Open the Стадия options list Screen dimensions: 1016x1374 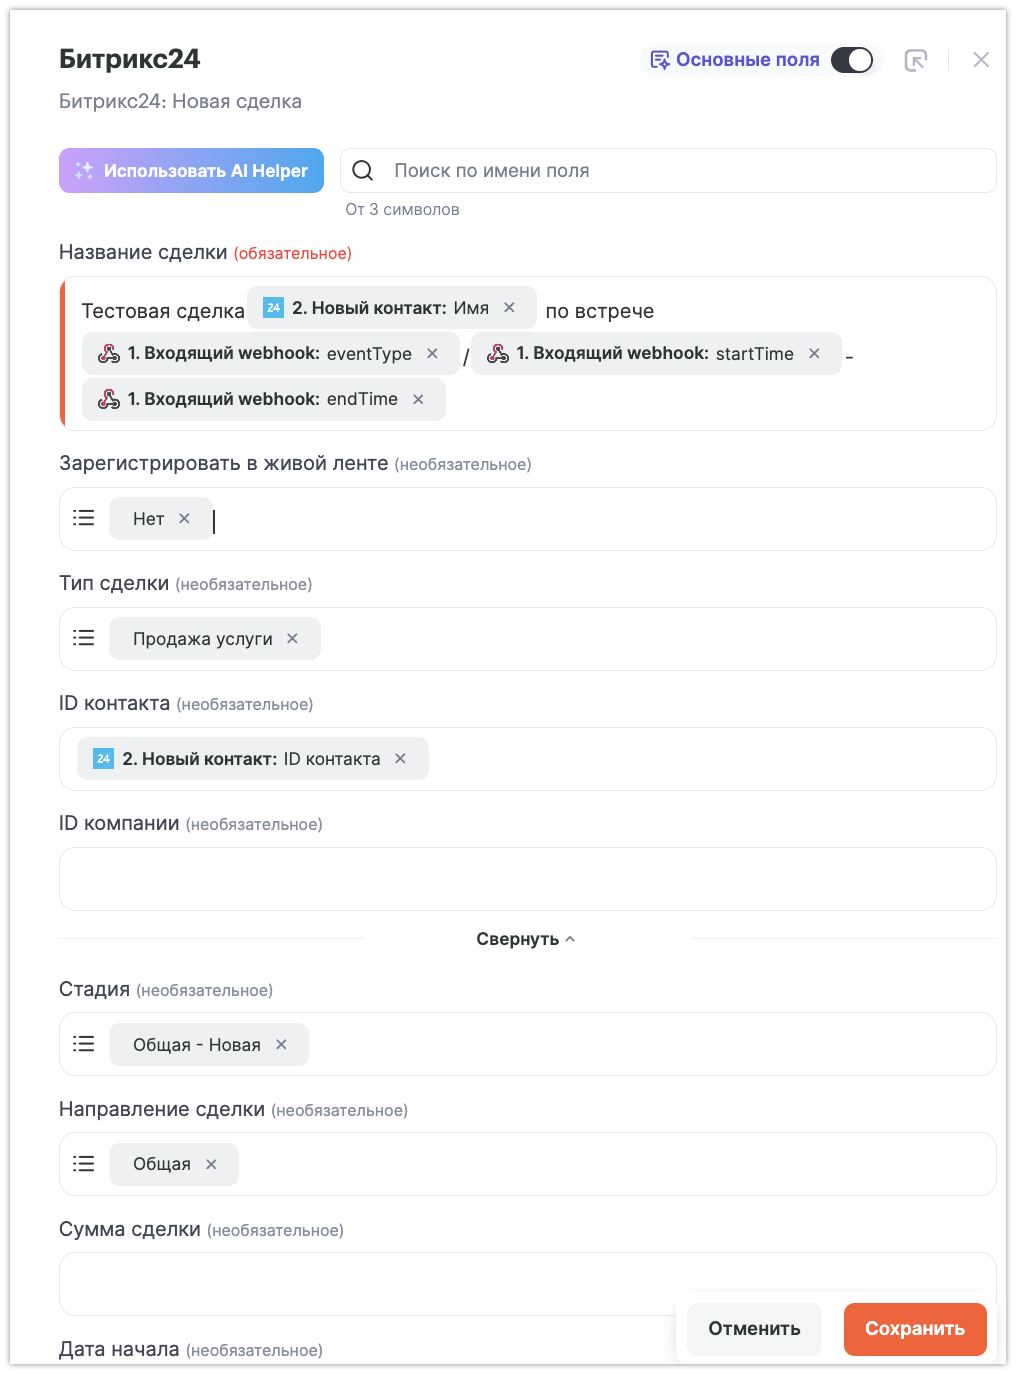[84, 1044]
